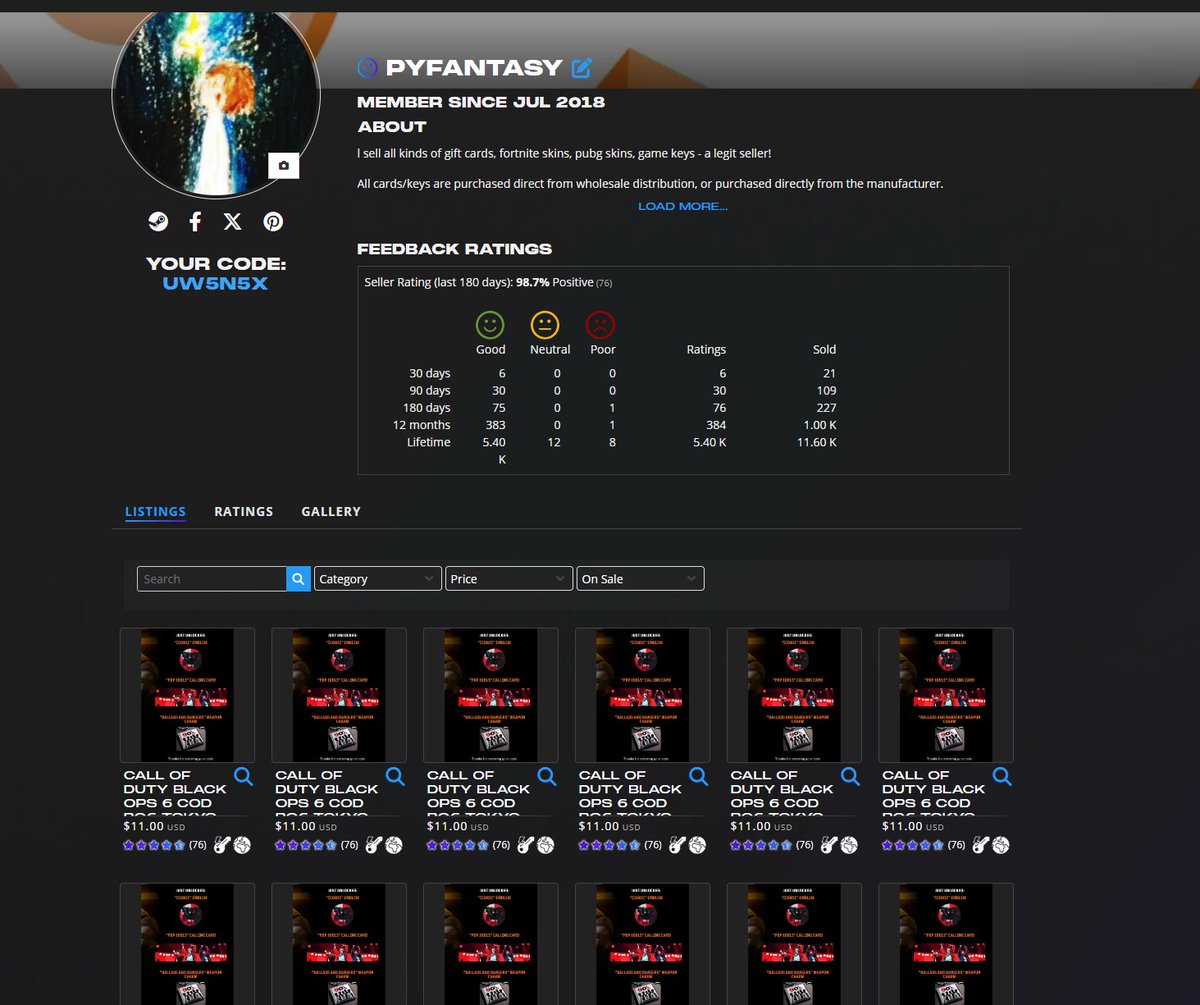Switch to the Gallery tab

331,511
